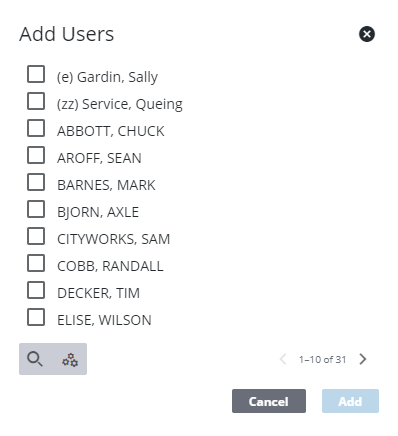Viewport: 398px width, 436px height.
Task: Click the 1–10 of 31 page indicator
Action: (x=322, y=359)
